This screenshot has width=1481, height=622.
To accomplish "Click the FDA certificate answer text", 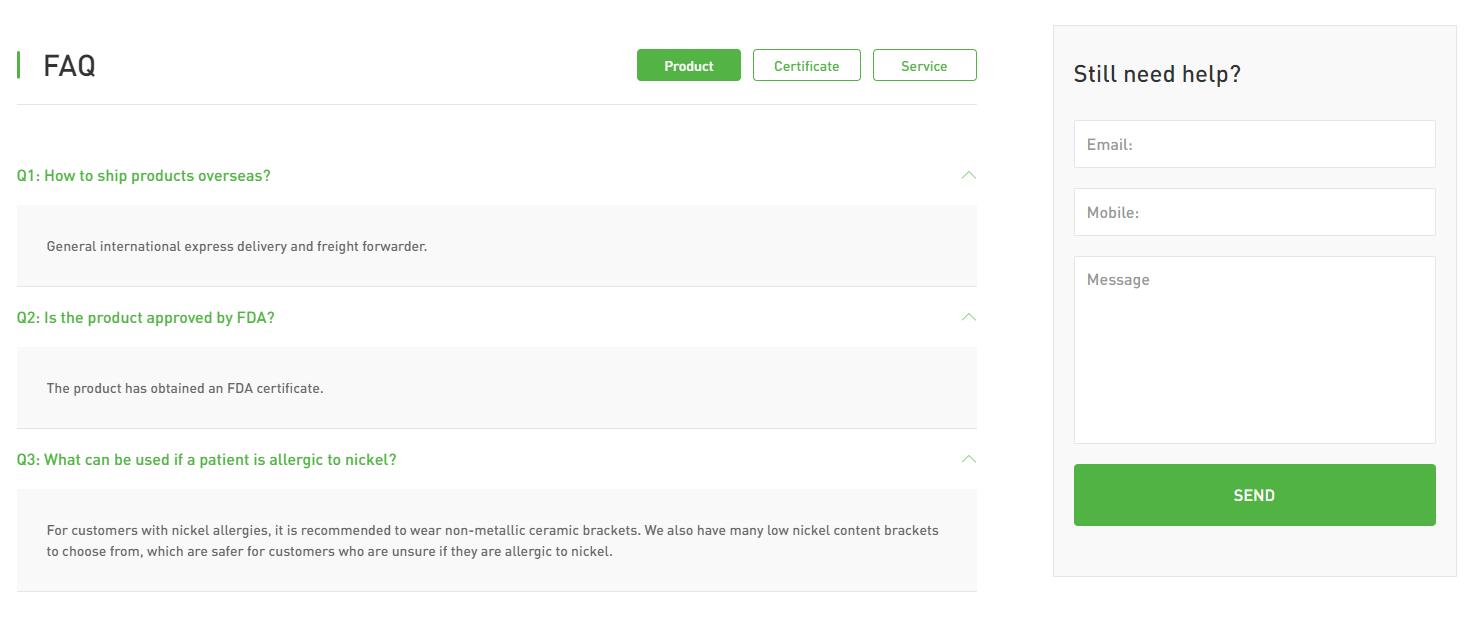I will [x=185, y=388].
